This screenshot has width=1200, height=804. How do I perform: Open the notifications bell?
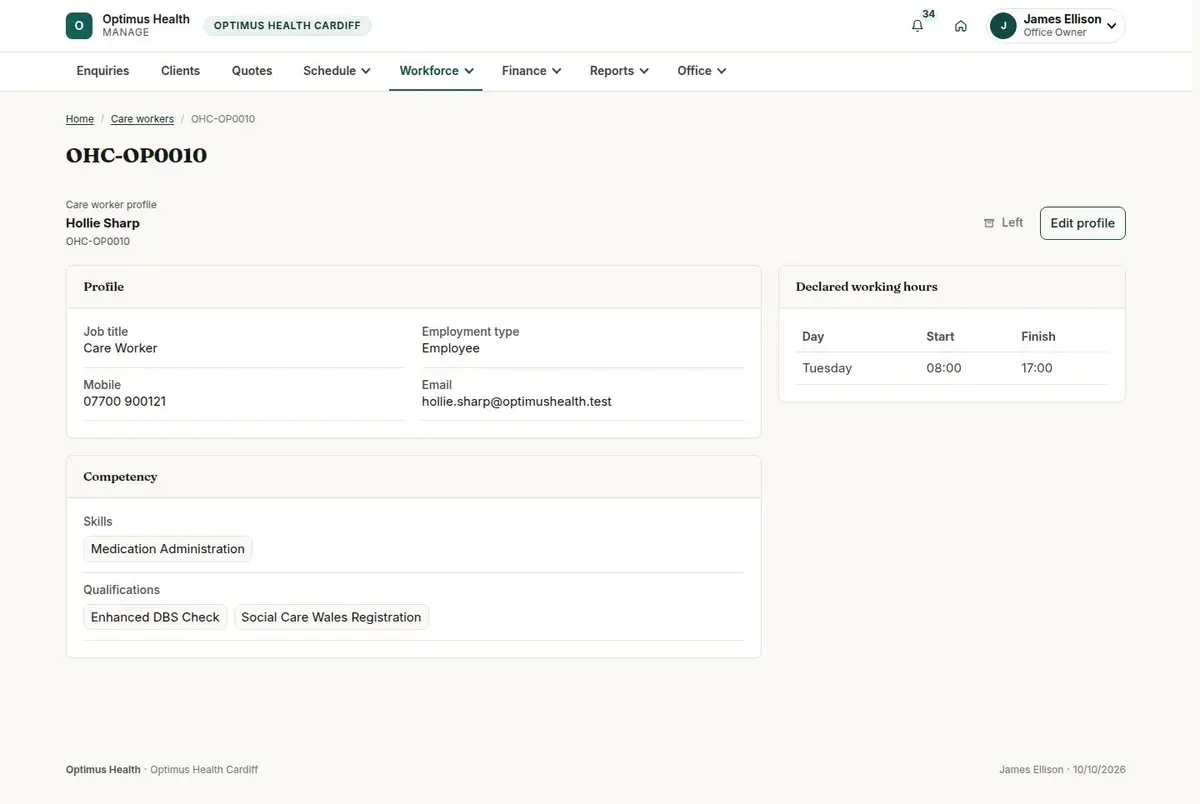coord(917,26)
